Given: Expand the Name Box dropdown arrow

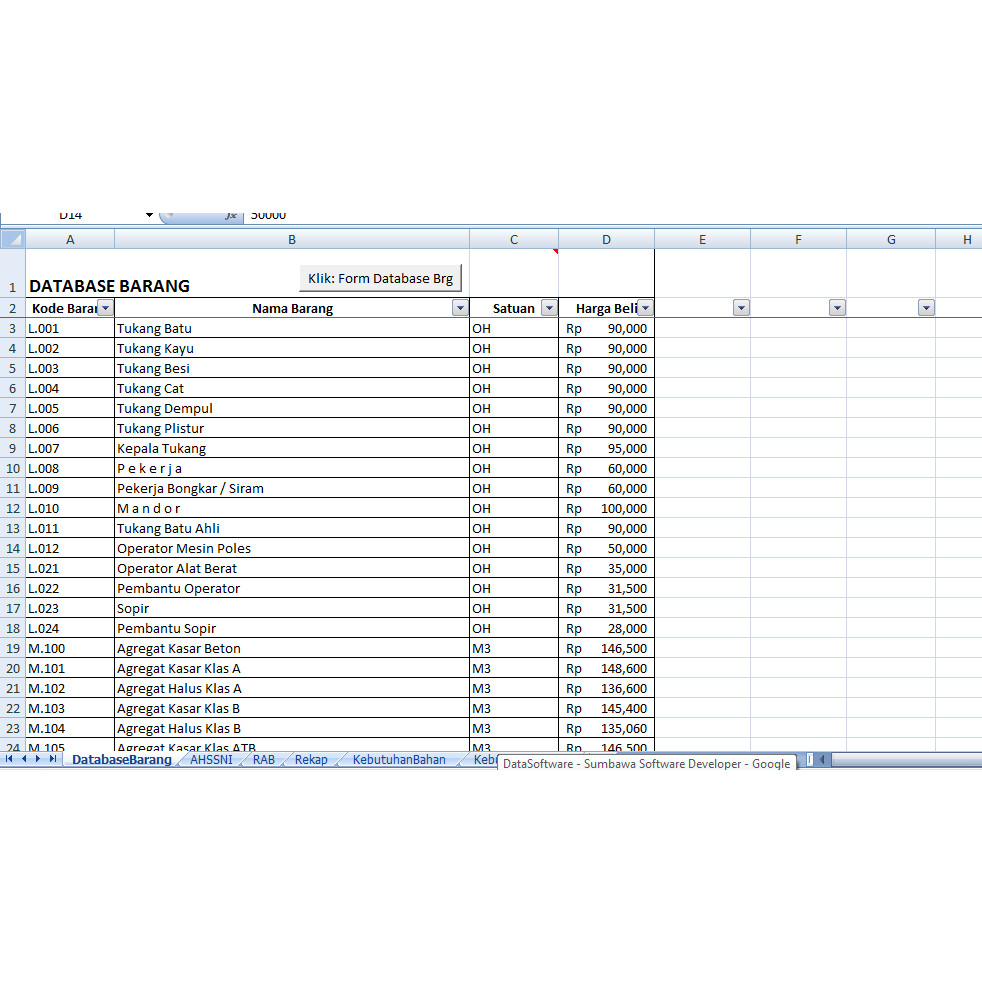Looking at the screenshot, I should pyautogui.click(x=149, y=215).
